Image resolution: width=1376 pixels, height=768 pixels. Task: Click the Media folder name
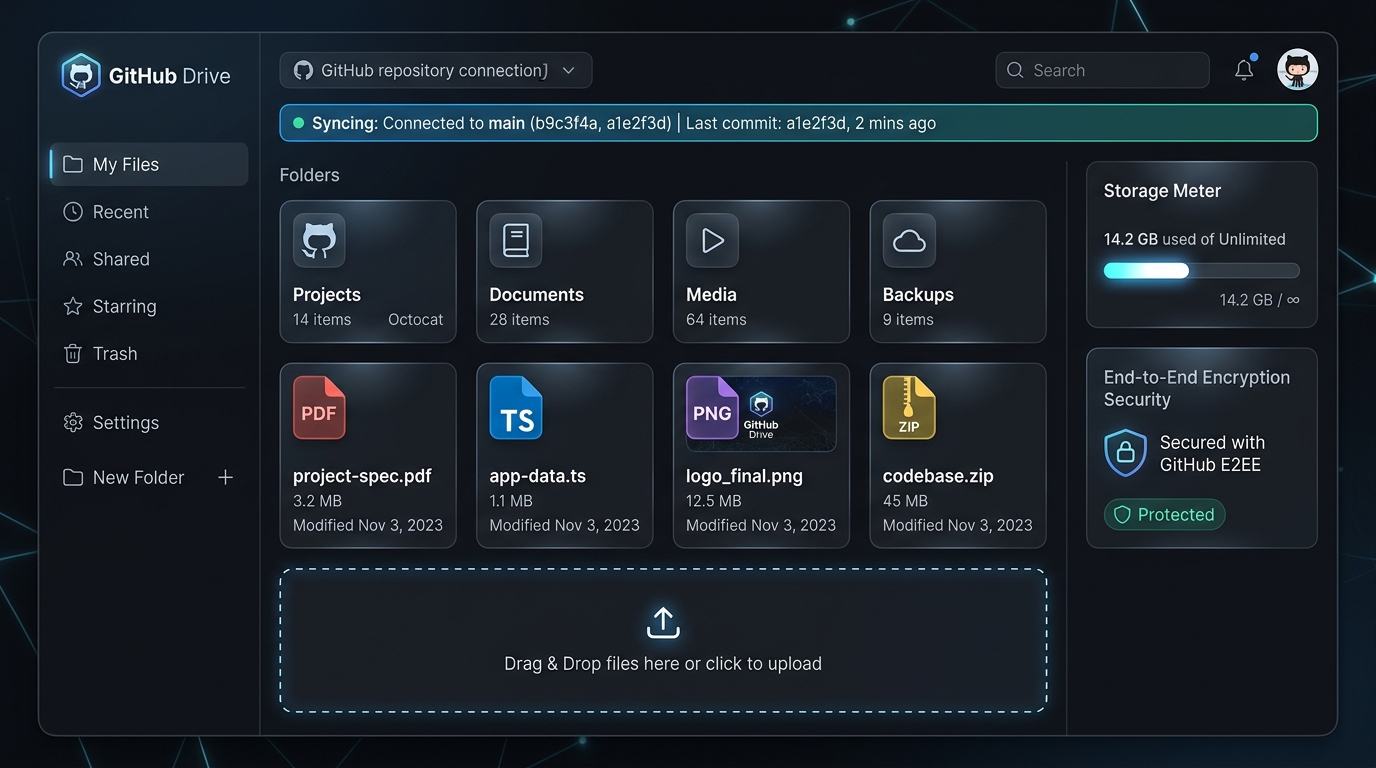click(711, 295)
